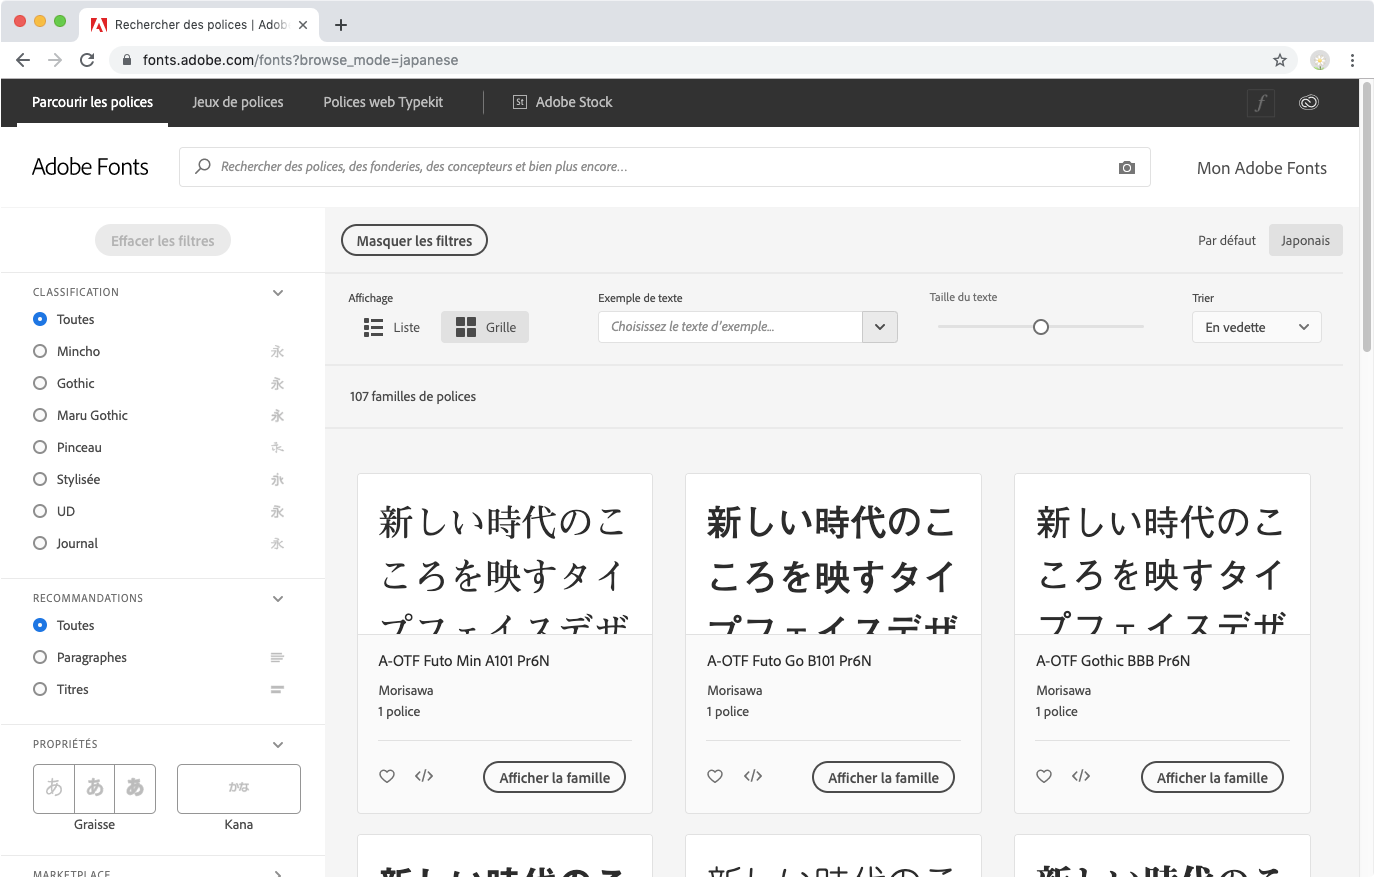Switch to Japonais browse mode
The height and width of the screenshot is (878, 1374).
pos(1306,240)
